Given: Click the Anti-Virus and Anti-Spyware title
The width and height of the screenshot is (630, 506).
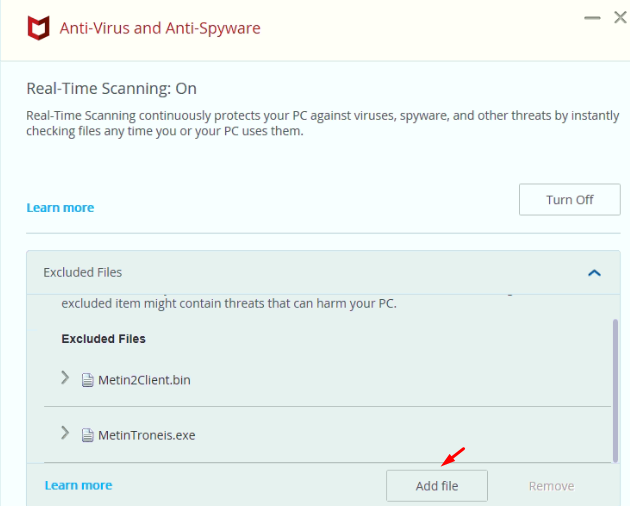Looking at the screenshot, I should (x=160, y=28).
